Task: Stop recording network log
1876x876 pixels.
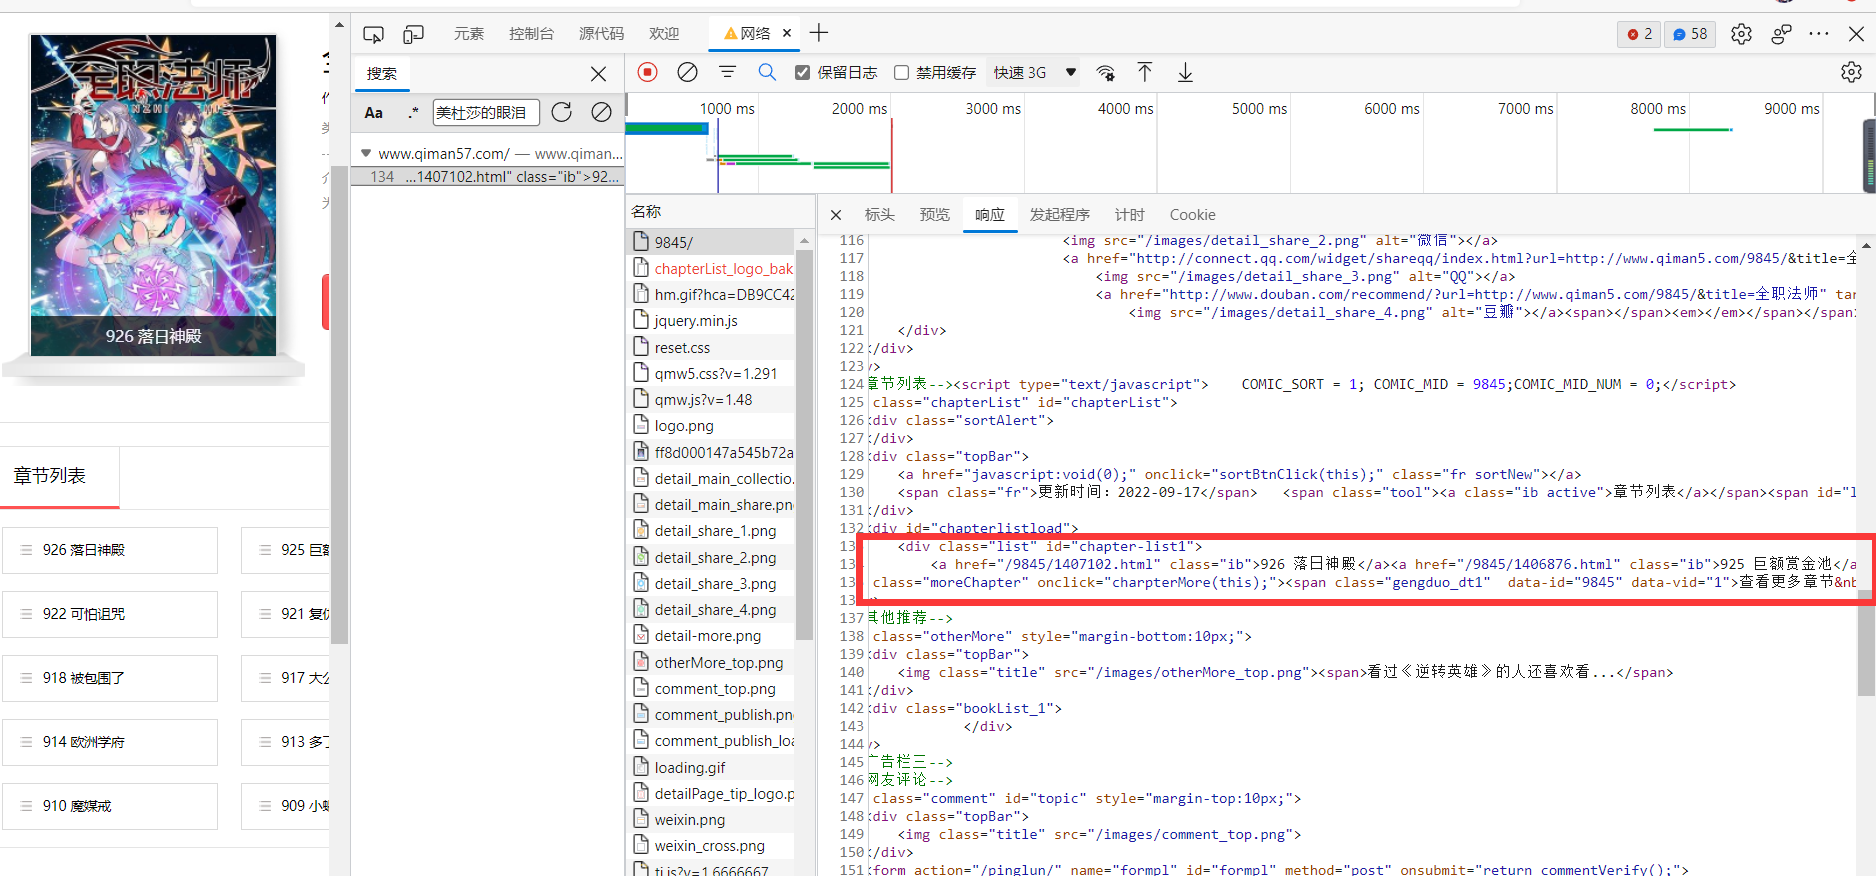Action: coord(648,72)
